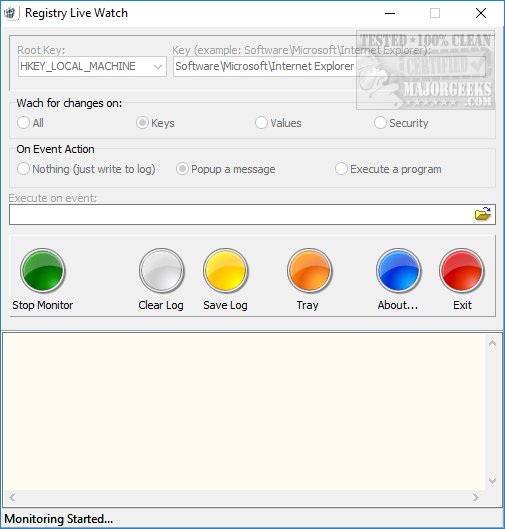Viewport: 505px width, 529px height.
Task: Click the red Exit button
Action: coord(461,270)
